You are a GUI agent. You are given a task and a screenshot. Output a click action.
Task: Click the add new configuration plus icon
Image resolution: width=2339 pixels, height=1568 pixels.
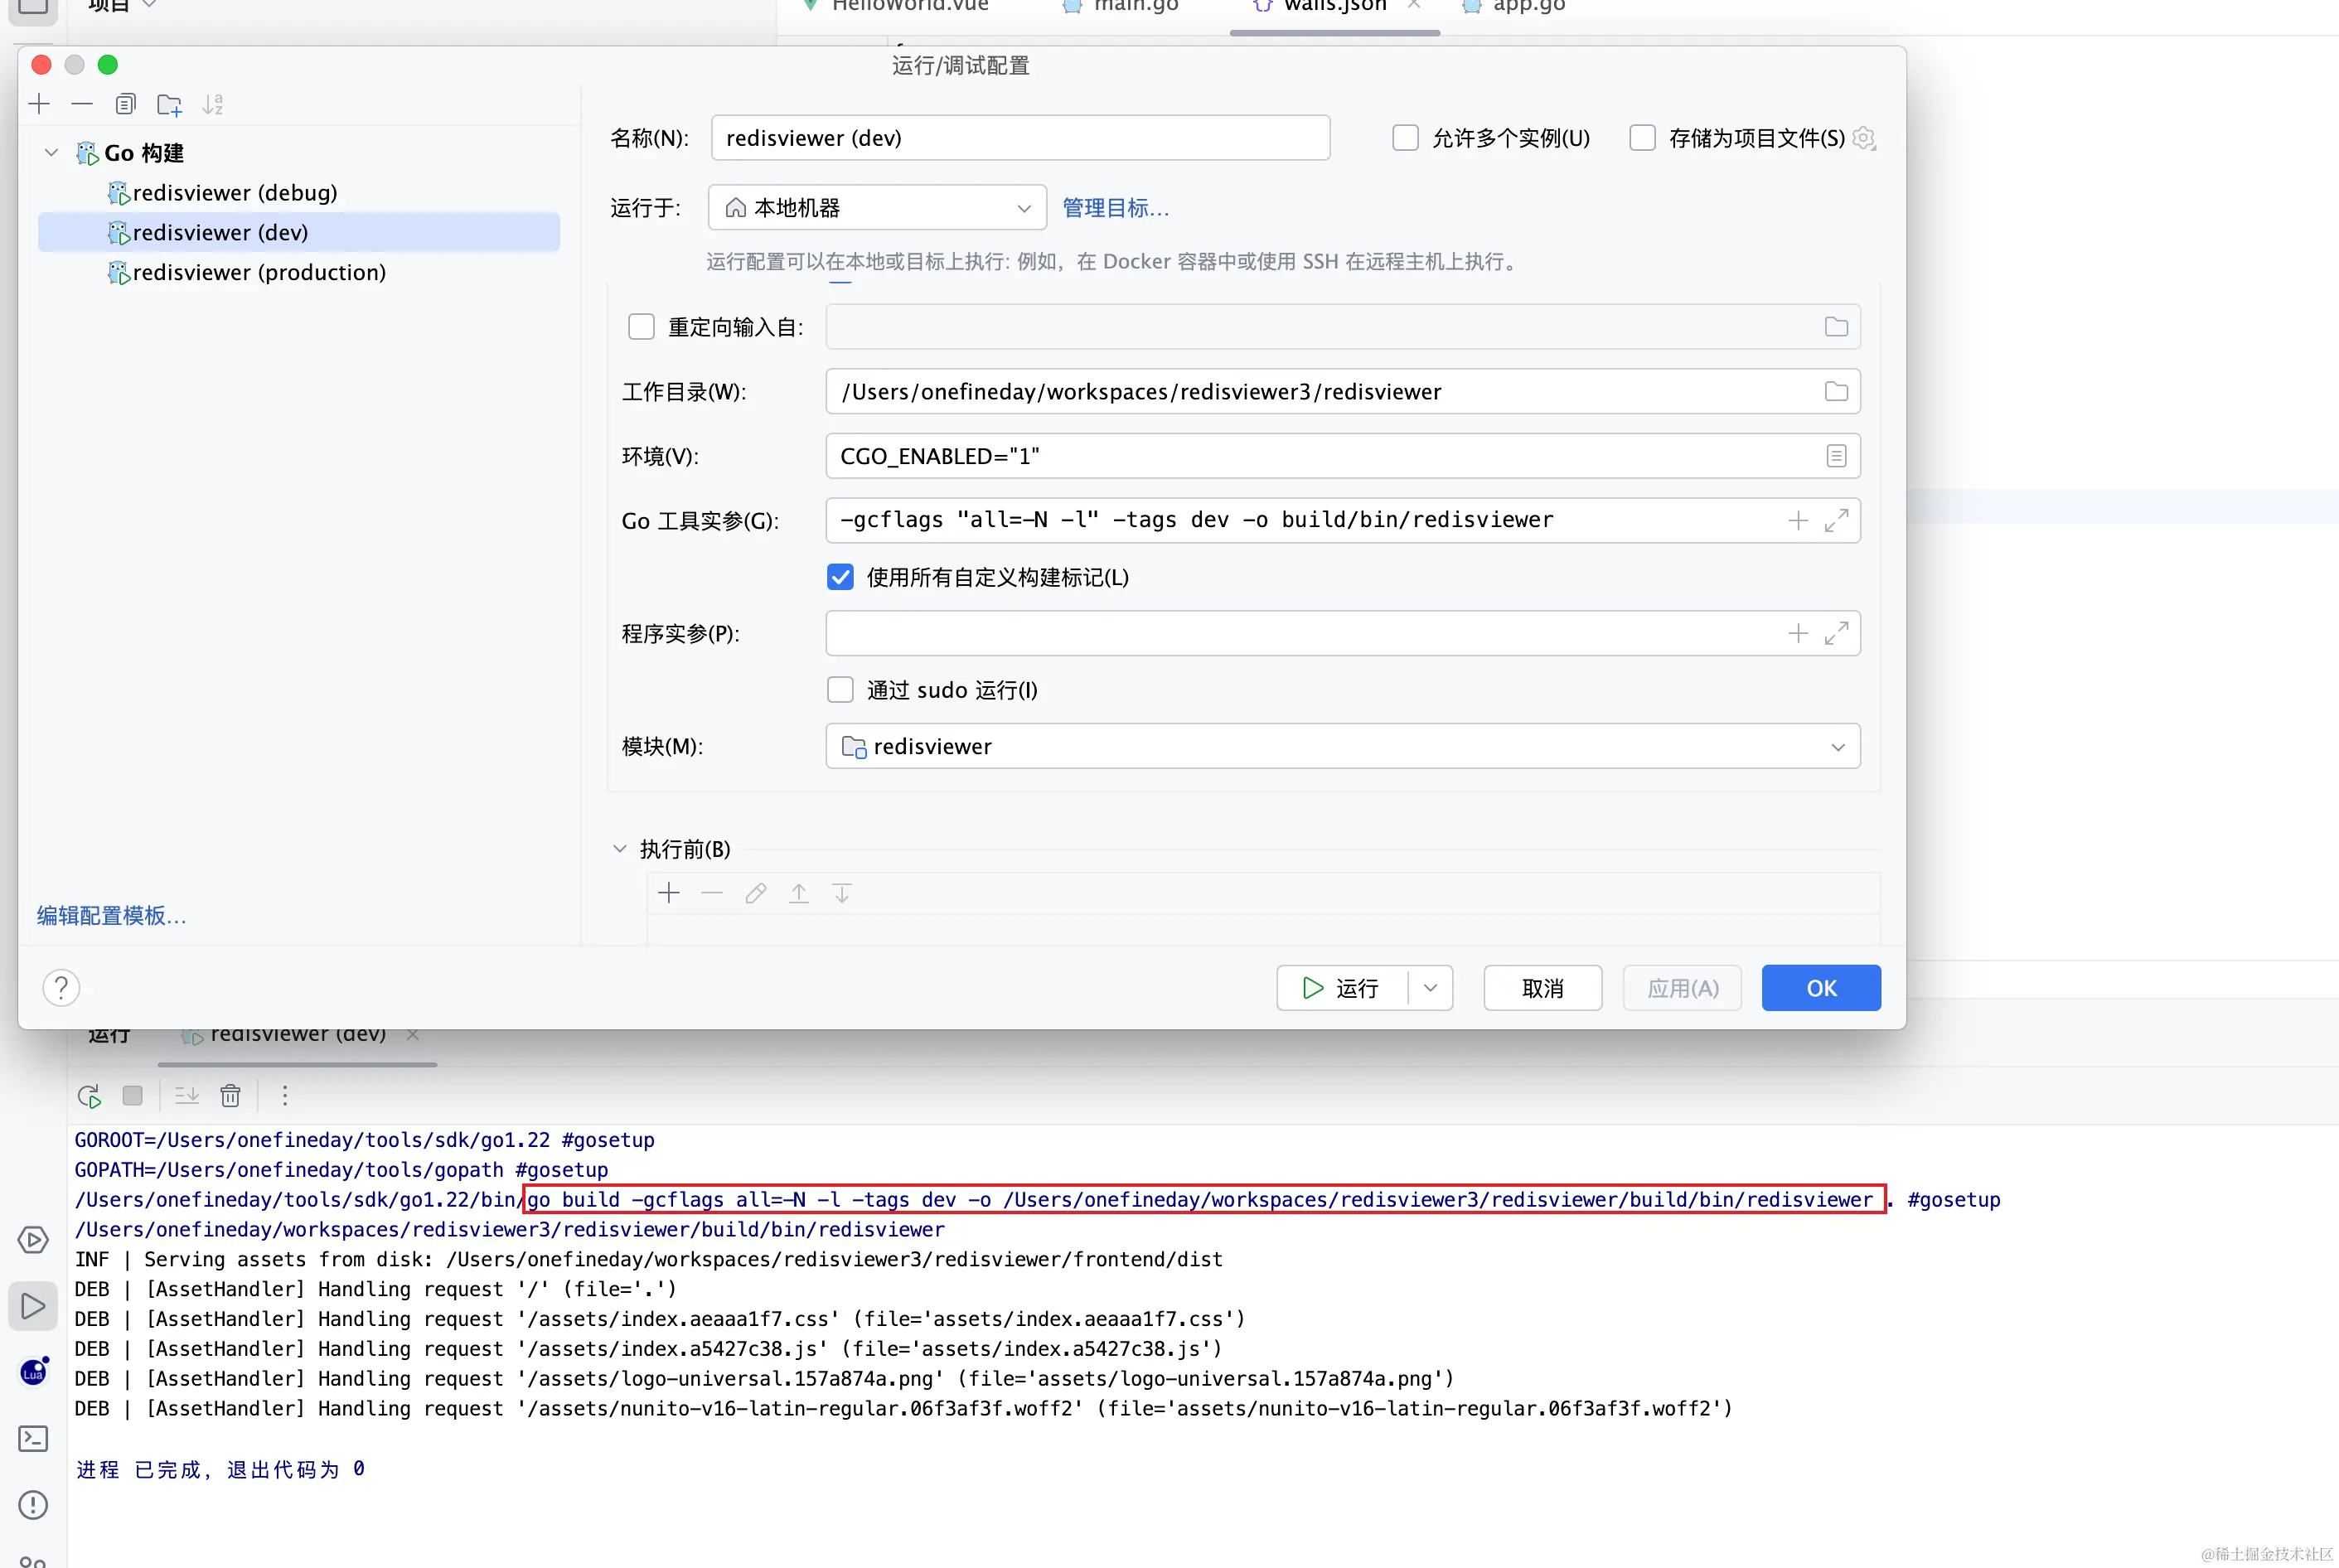click(x=39, y=104)
